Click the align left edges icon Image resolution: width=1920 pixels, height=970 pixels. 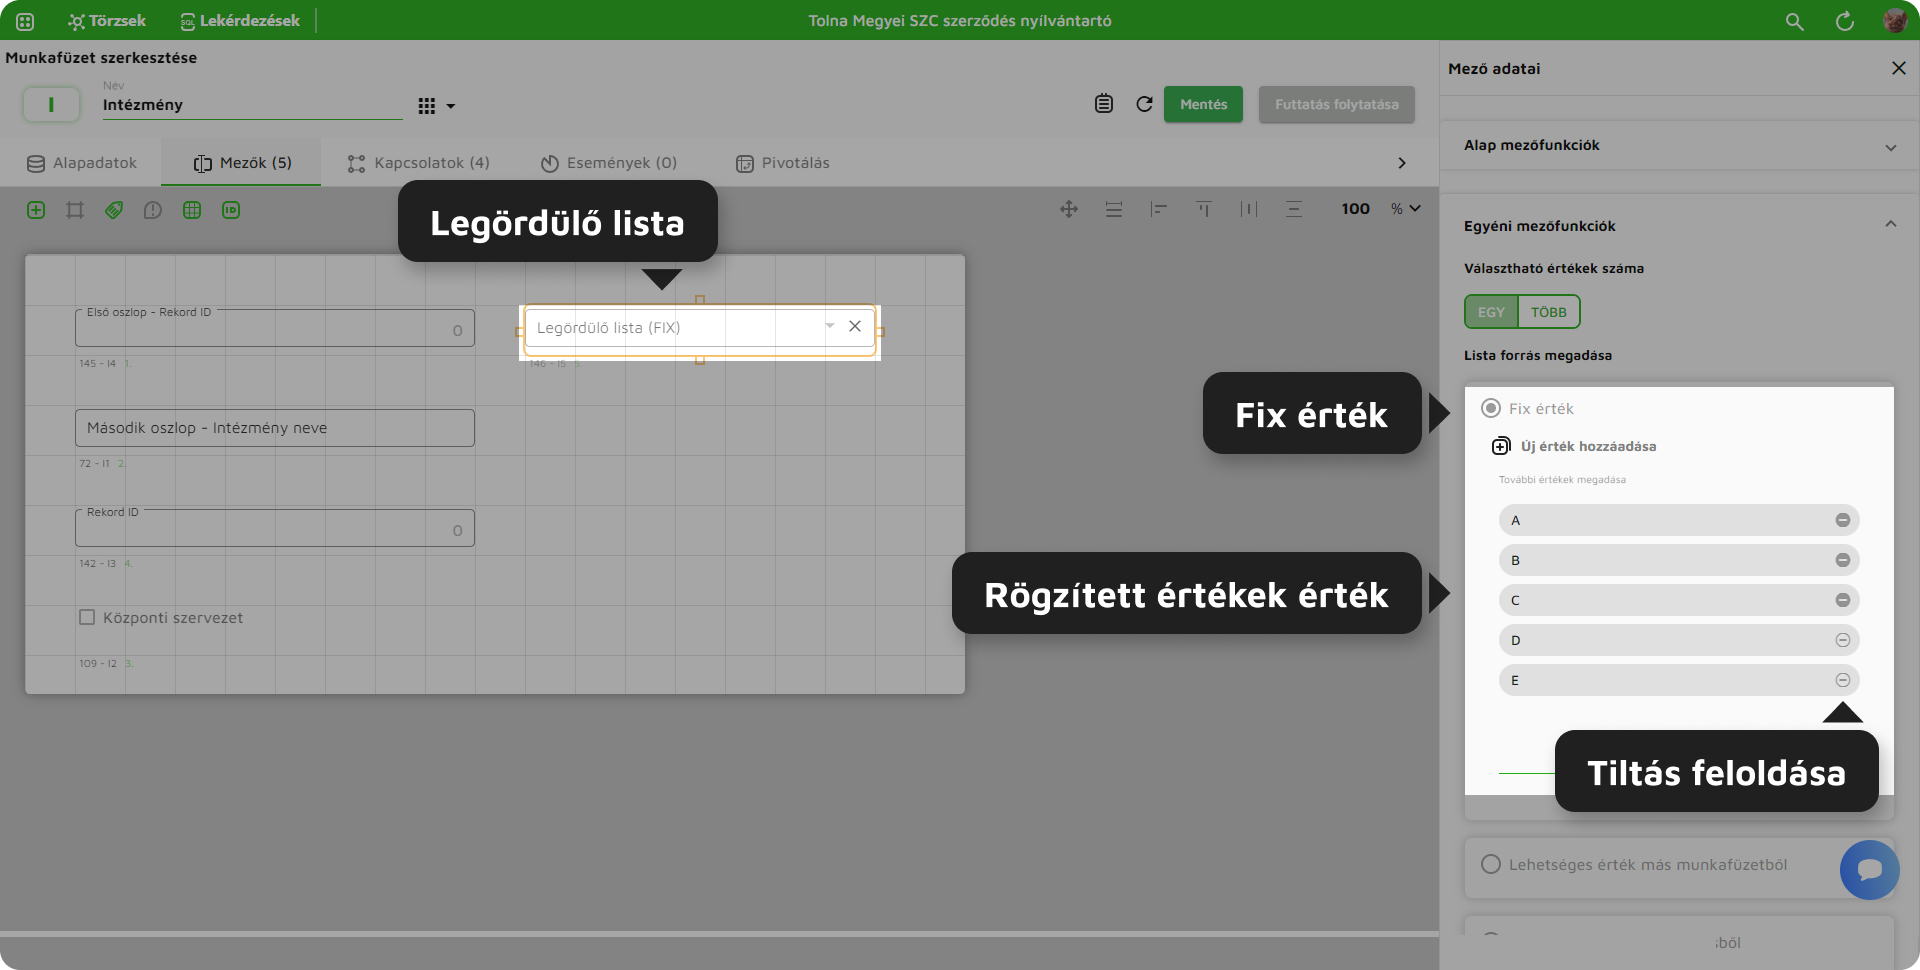click(1159, 209)
